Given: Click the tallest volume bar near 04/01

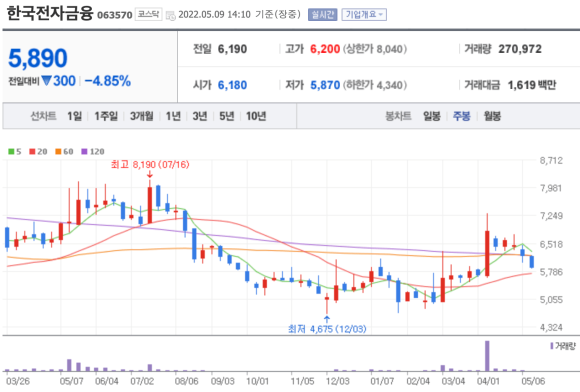Looking at the screenshot, I should pos(487,356).
